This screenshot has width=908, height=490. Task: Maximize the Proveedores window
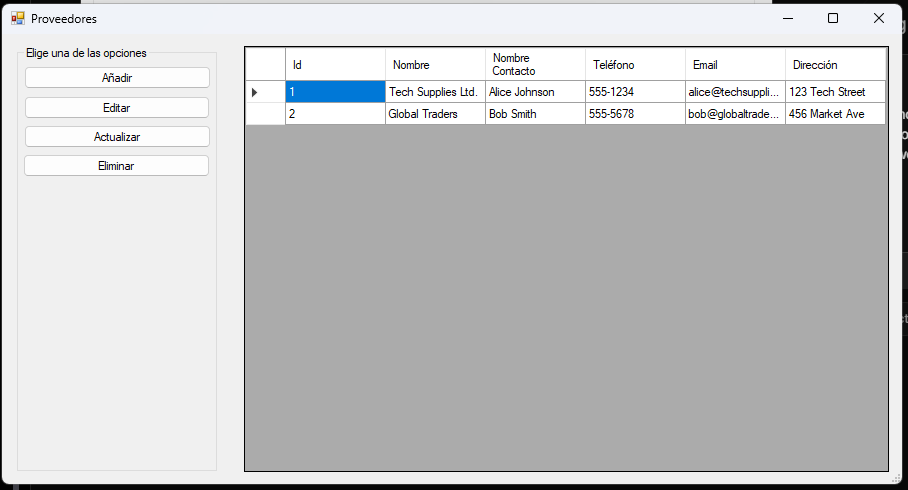832,18
